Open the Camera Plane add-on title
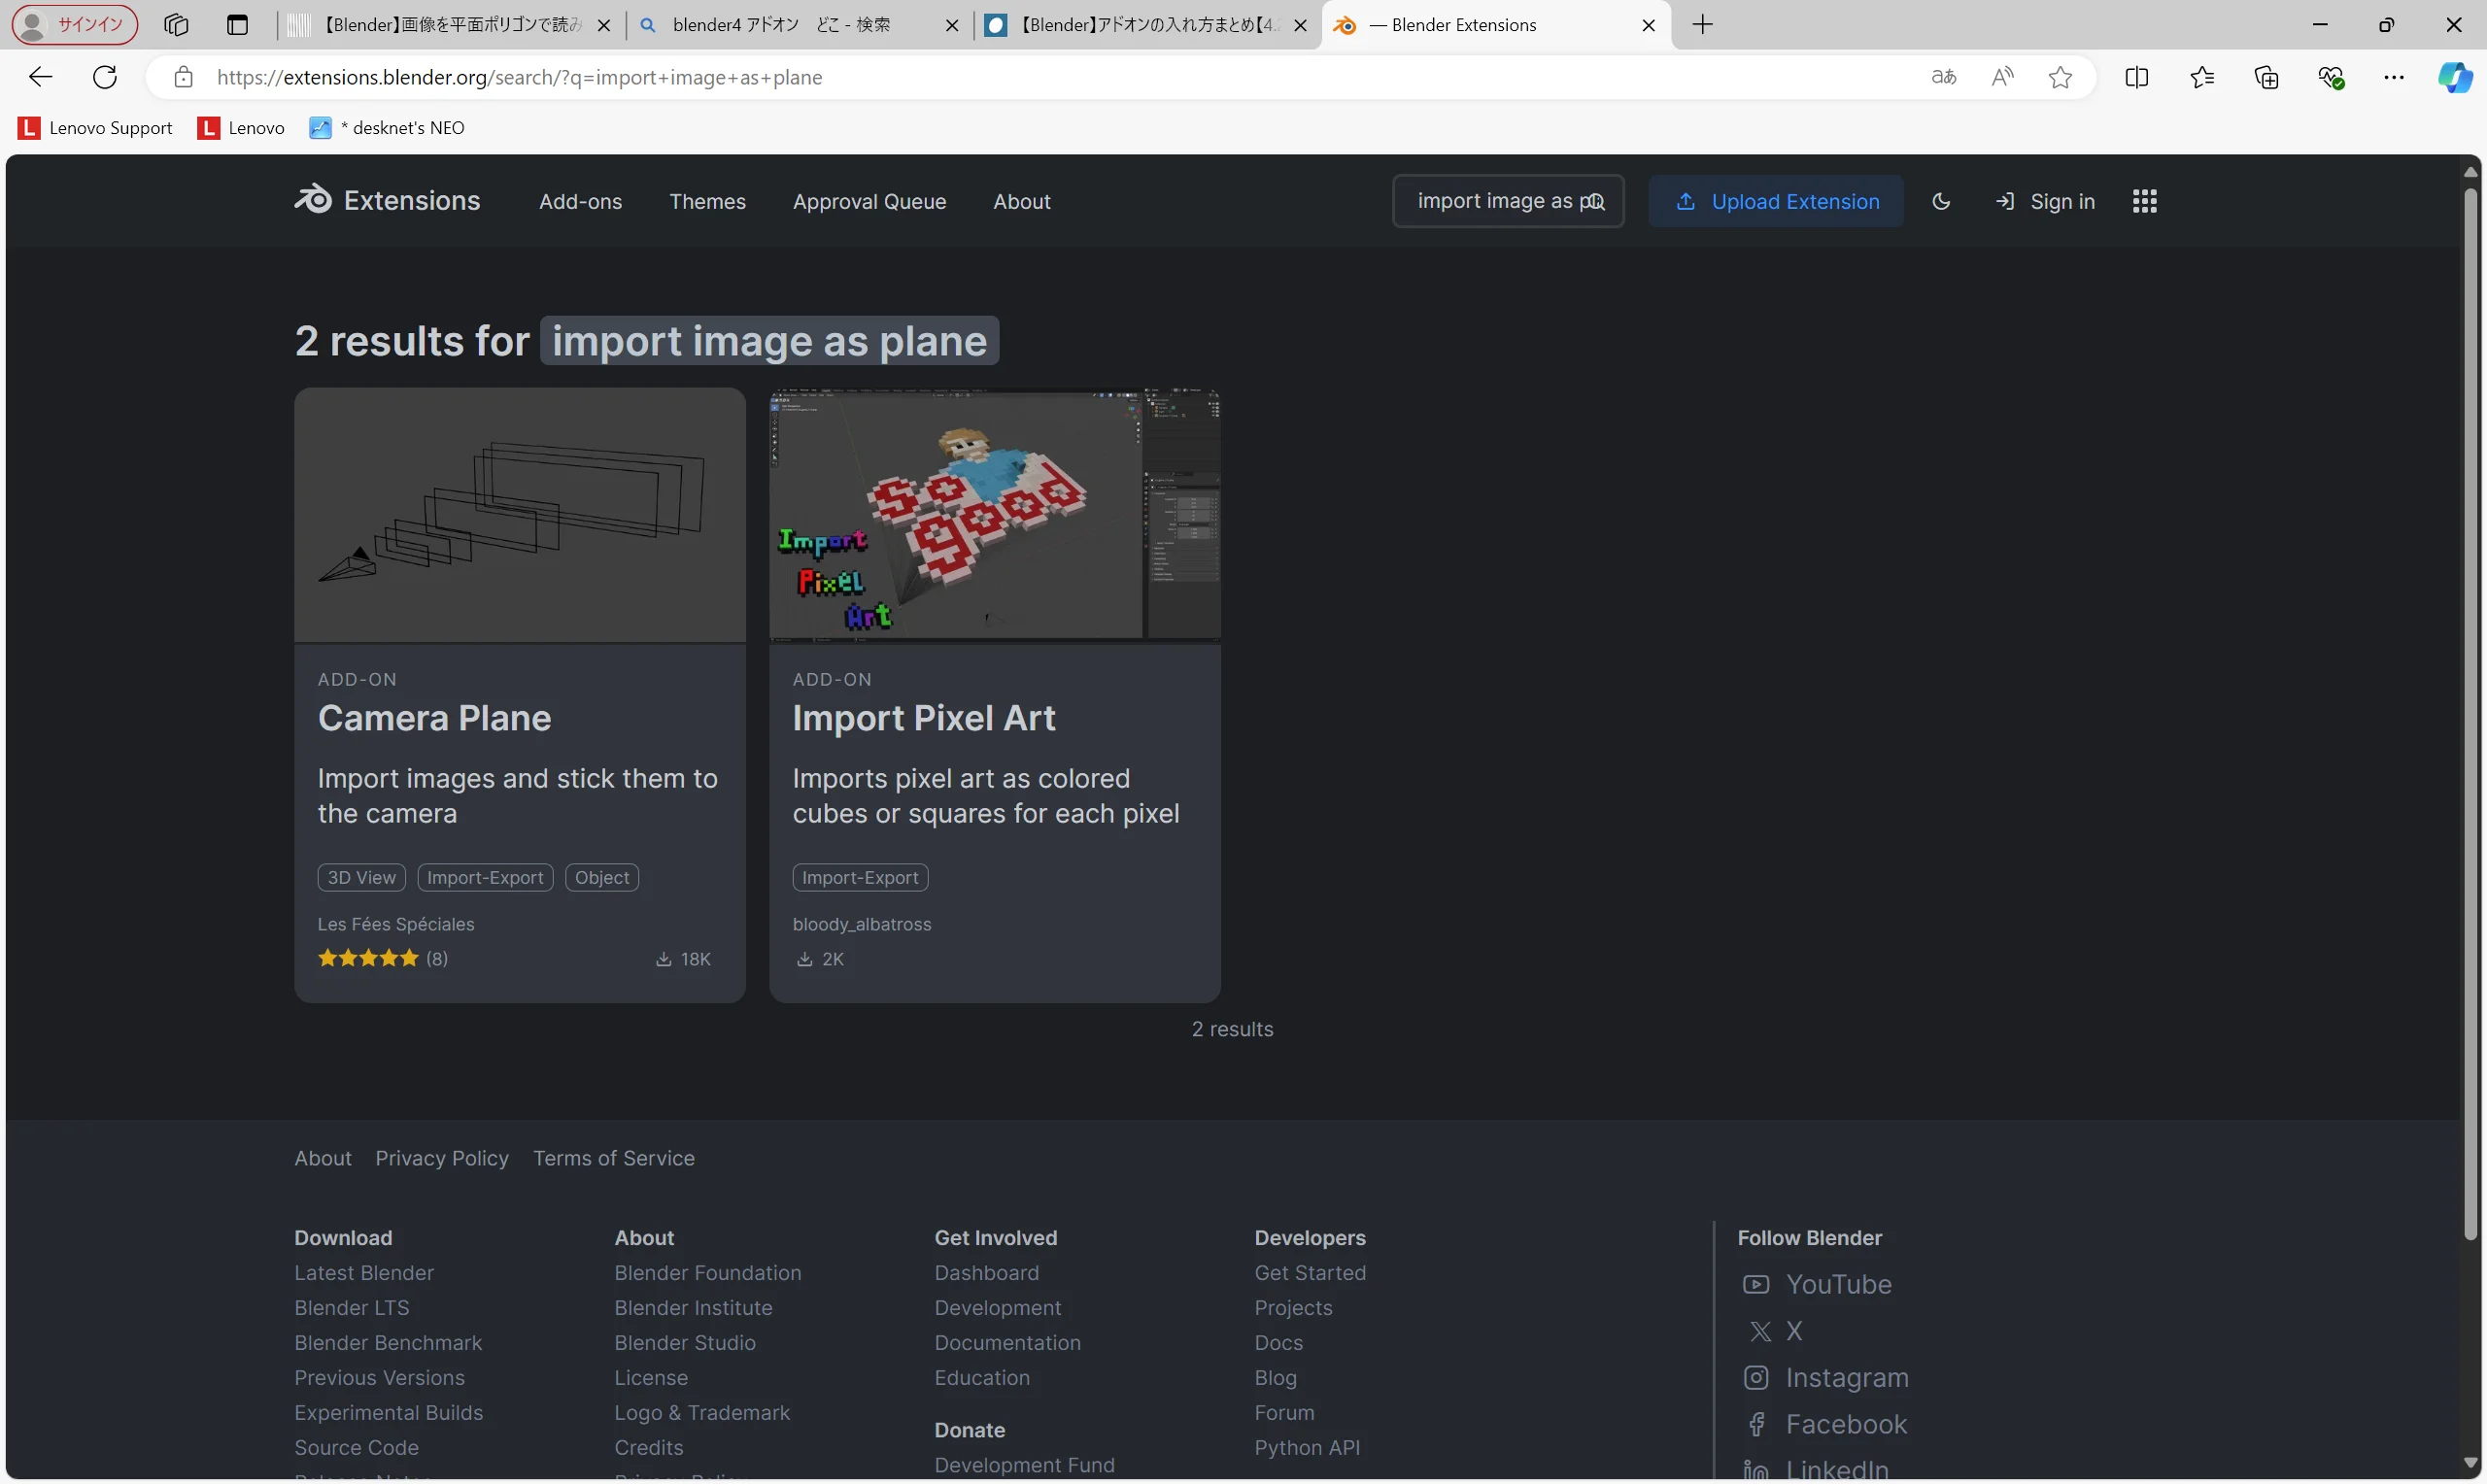Viewport: 2487px width, 1484px height. pos(434,718)
